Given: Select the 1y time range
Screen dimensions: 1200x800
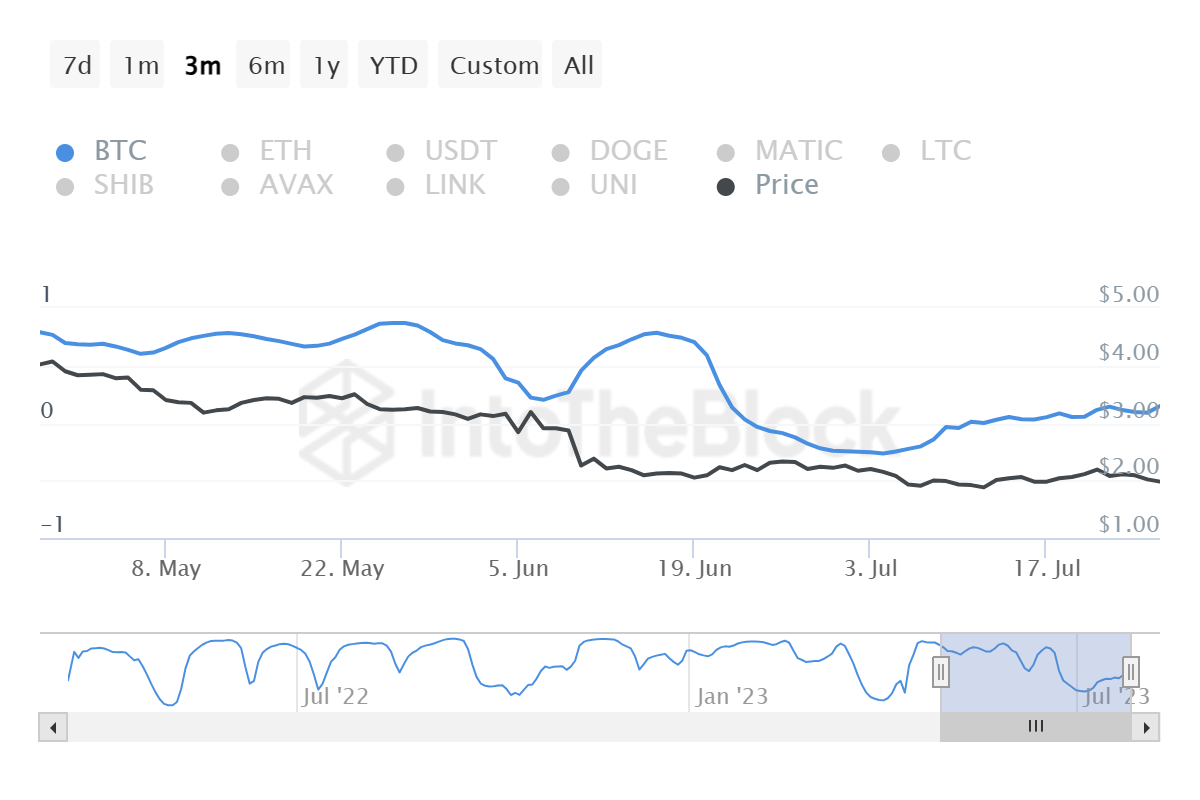Looking at the screenshot, I should pyautogui.click(x=326, y=66).
